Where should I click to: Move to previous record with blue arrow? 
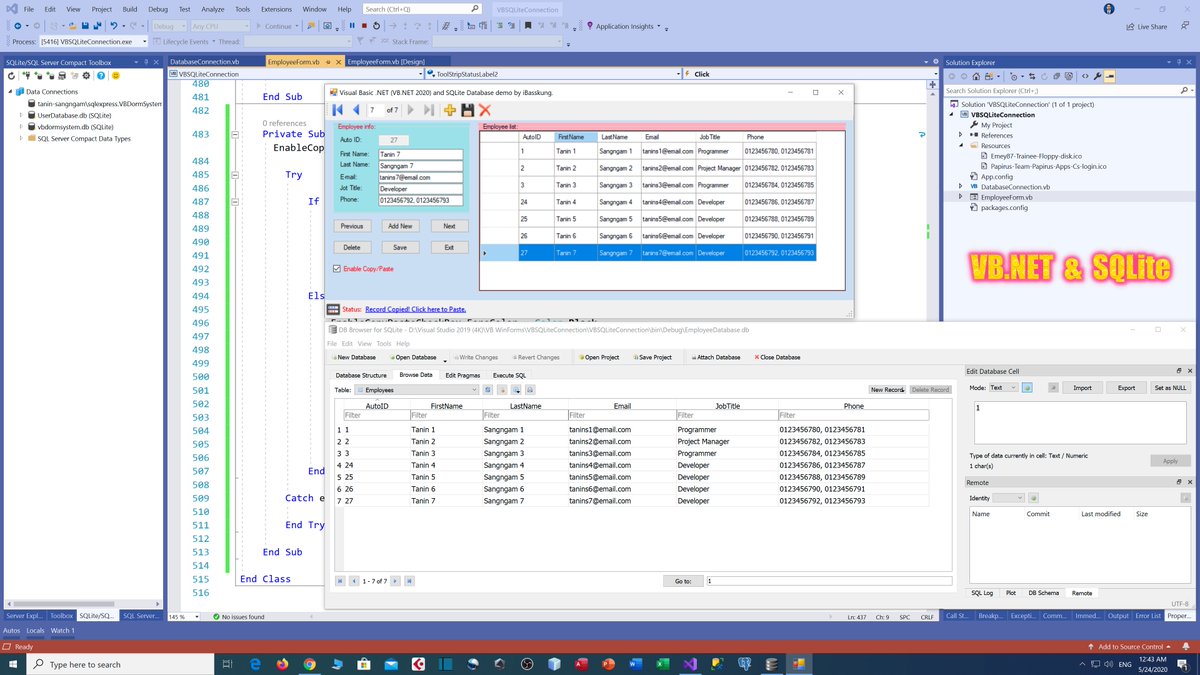coord(355,110)
